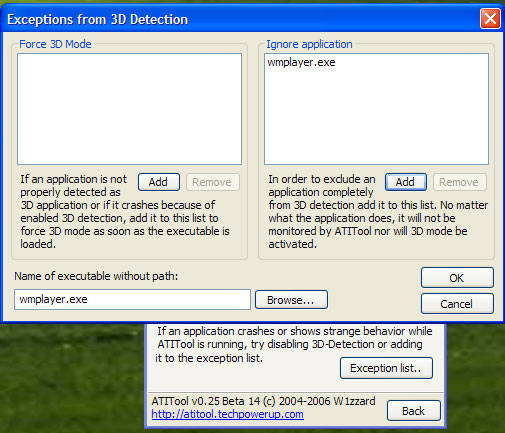Cancel the exceptions dialog

[x=457, y=304]
